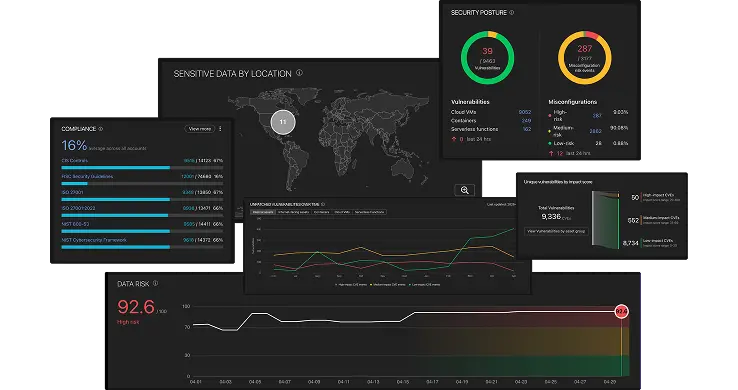The image size is (738, 390).
Task: Open the CIS Controls compliance link
Action: click(74, 160)
